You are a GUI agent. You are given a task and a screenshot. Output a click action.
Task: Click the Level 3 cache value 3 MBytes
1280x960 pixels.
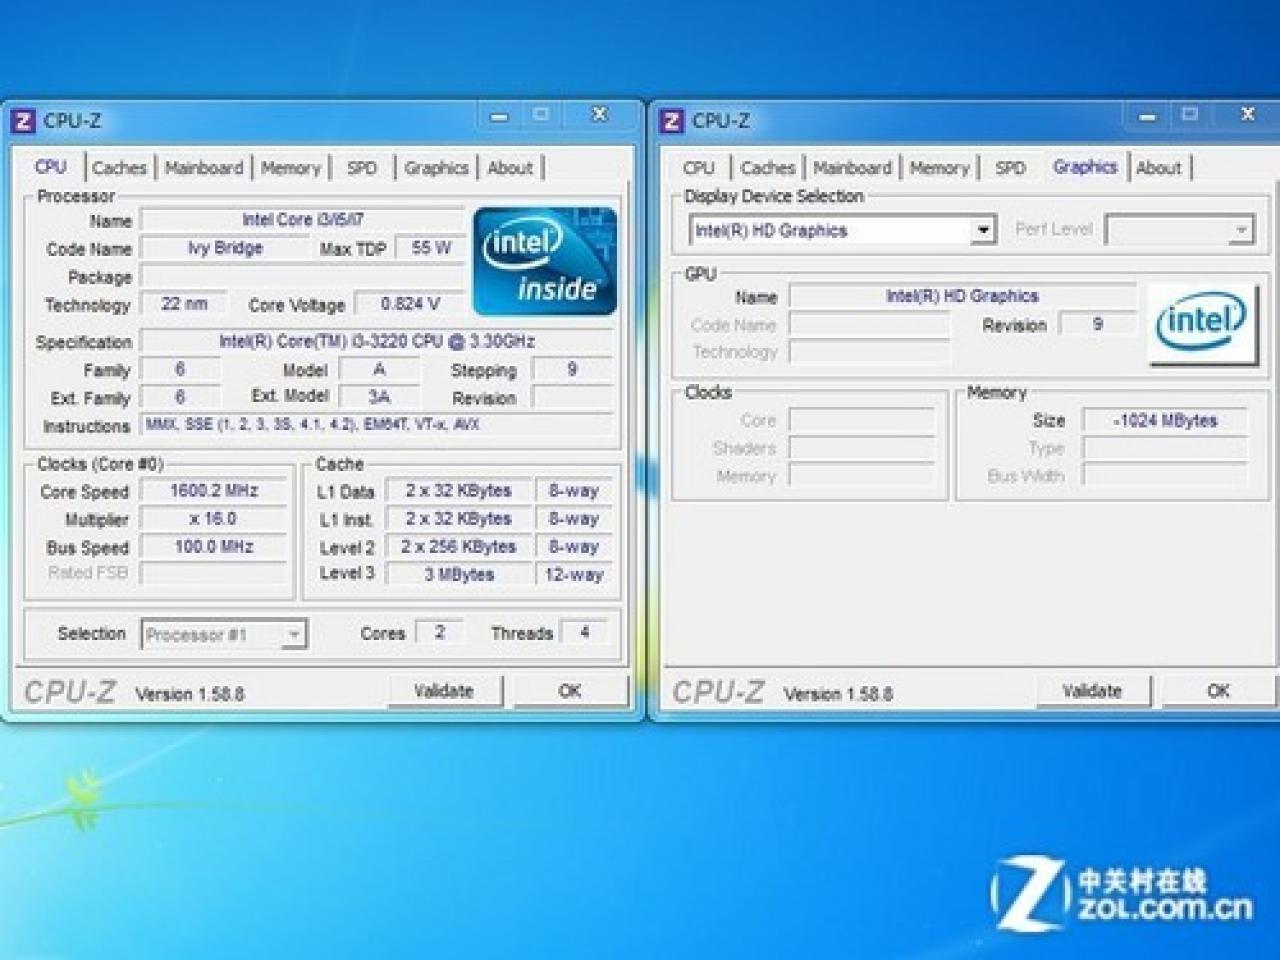[459, 575]
